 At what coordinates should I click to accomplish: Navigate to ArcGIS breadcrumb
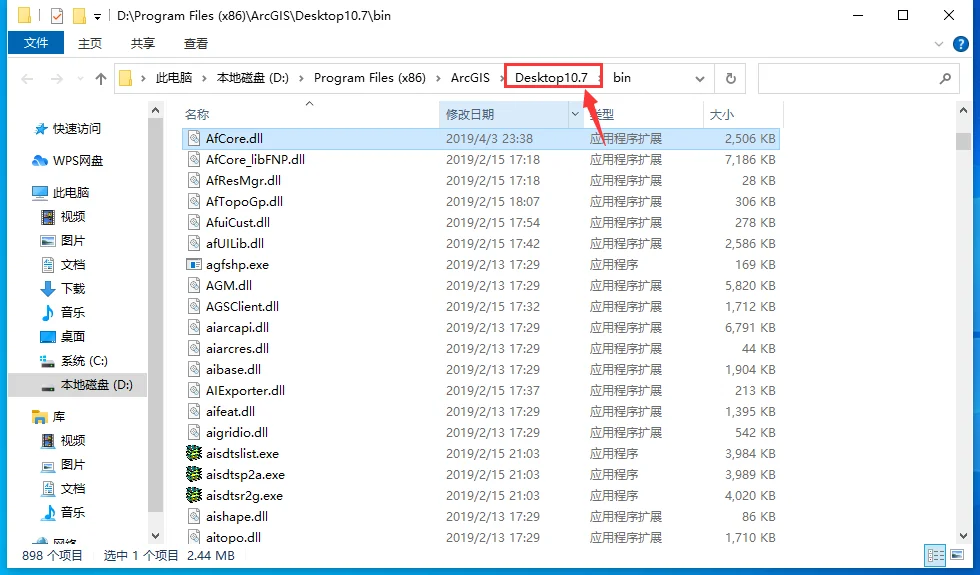[470, 78]
